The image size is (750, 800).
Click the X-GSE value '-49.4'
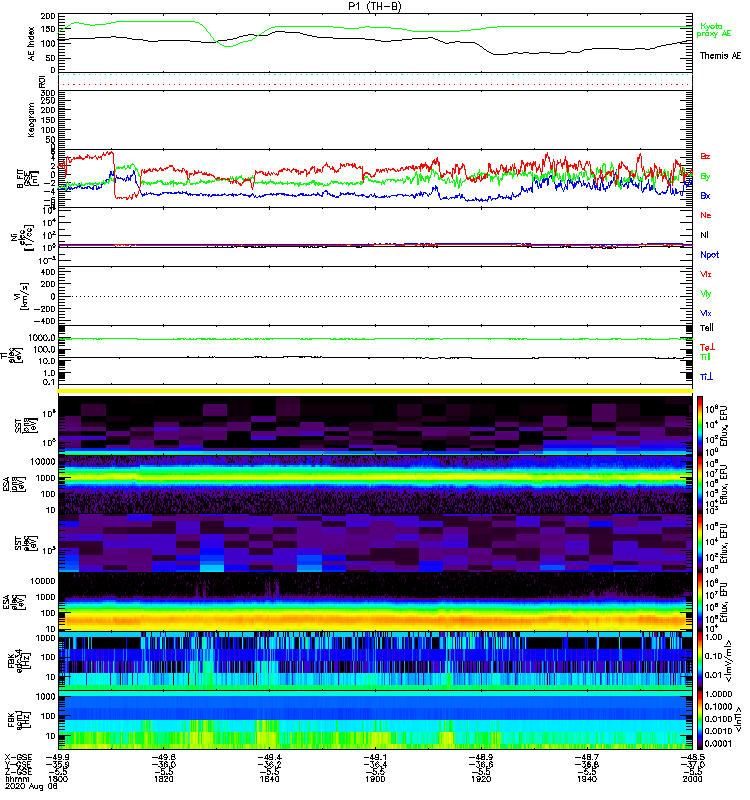pos(269,758)
